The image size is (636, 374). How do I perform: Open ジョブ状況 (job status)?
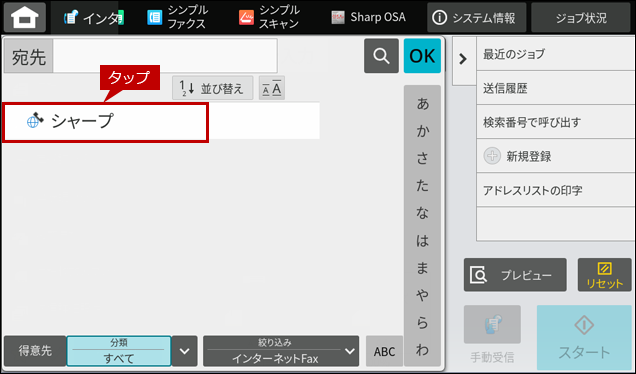coord(581,17)
